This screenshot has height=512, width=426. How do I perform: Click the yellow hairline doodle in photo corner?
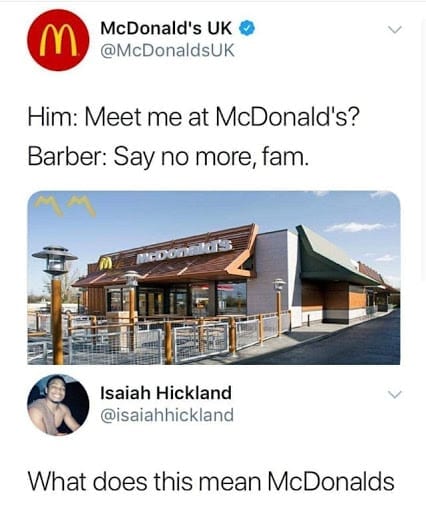point(65,206)
